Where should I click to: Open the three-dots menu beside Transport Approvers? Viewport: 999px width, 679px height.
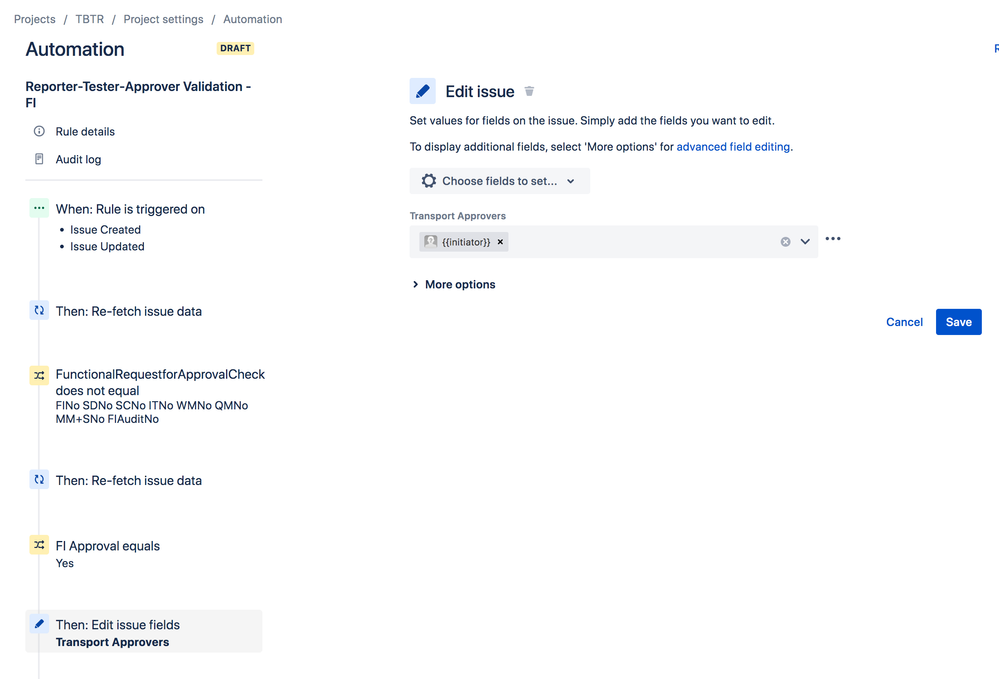click(x=833, y=239)
